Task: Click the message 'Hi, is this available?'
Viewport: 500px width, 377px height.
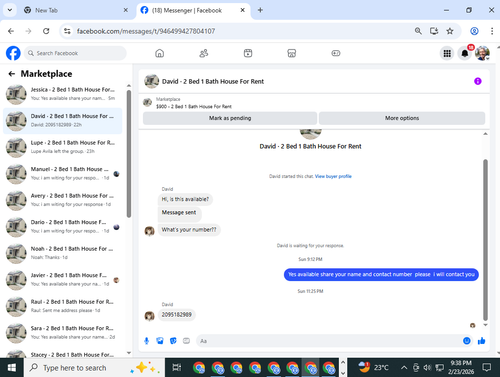Action: [185, 199]
